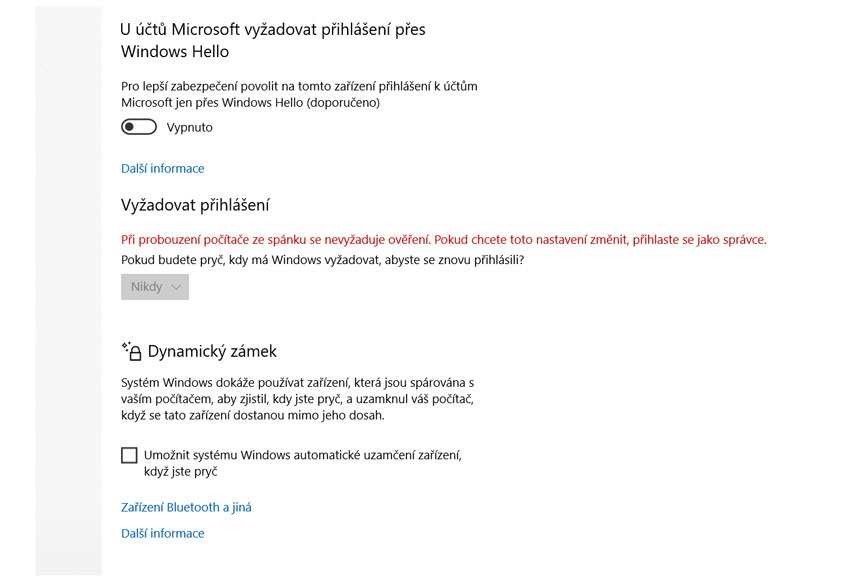
Task: Click the Dynamický zámek lock icon
Action: tap(131, 351)
